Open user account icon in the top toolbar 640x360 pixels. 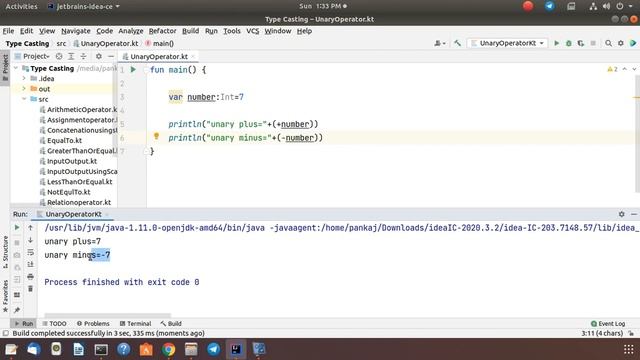[x=439, y=43]
